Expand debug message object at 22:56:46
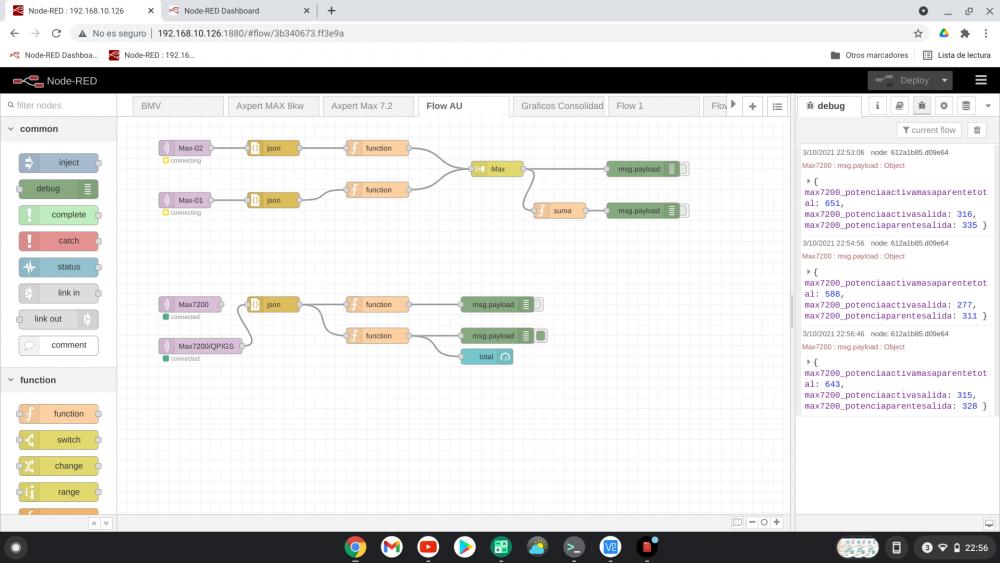1000x563 pixels. 808,362
